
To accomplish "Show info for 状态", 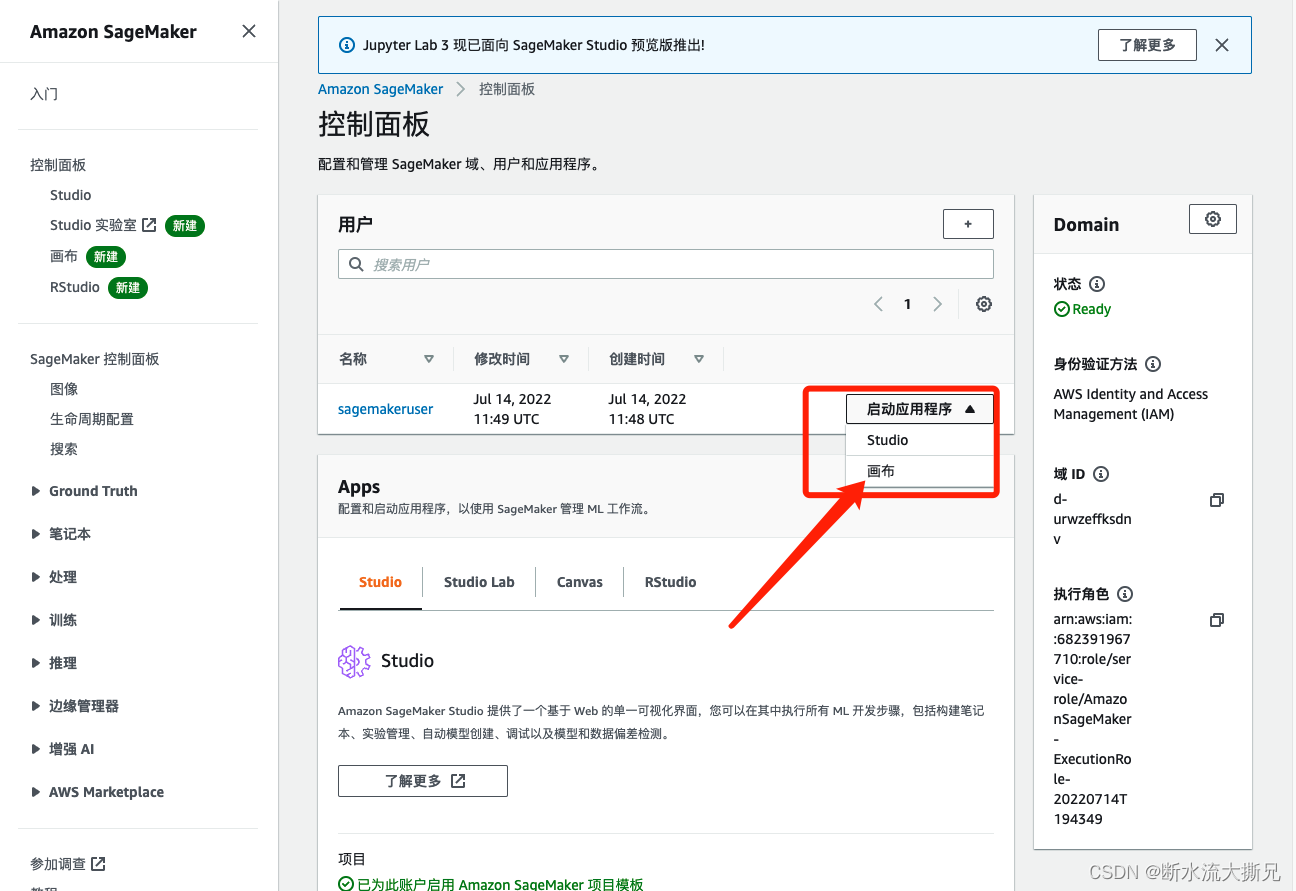I will coord(1096,284).
